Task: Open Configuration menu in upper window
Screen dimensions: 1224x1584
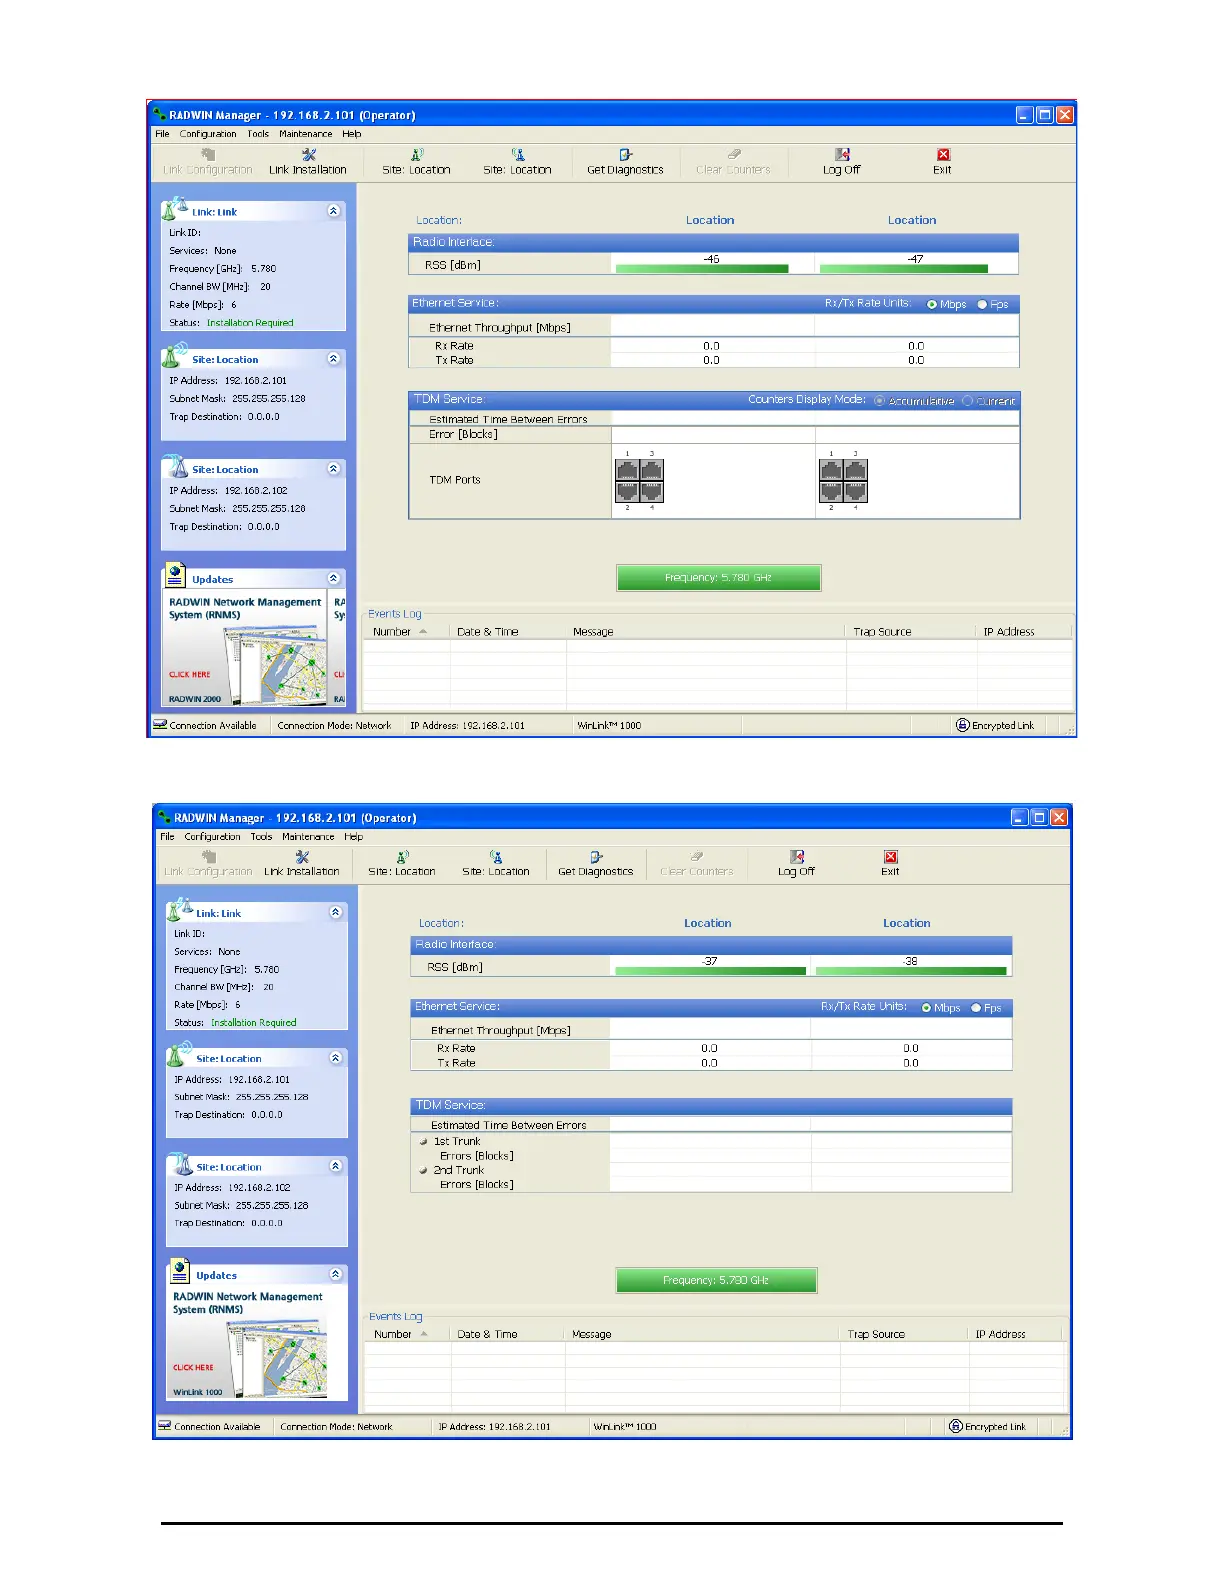Action: click(208, 134)
